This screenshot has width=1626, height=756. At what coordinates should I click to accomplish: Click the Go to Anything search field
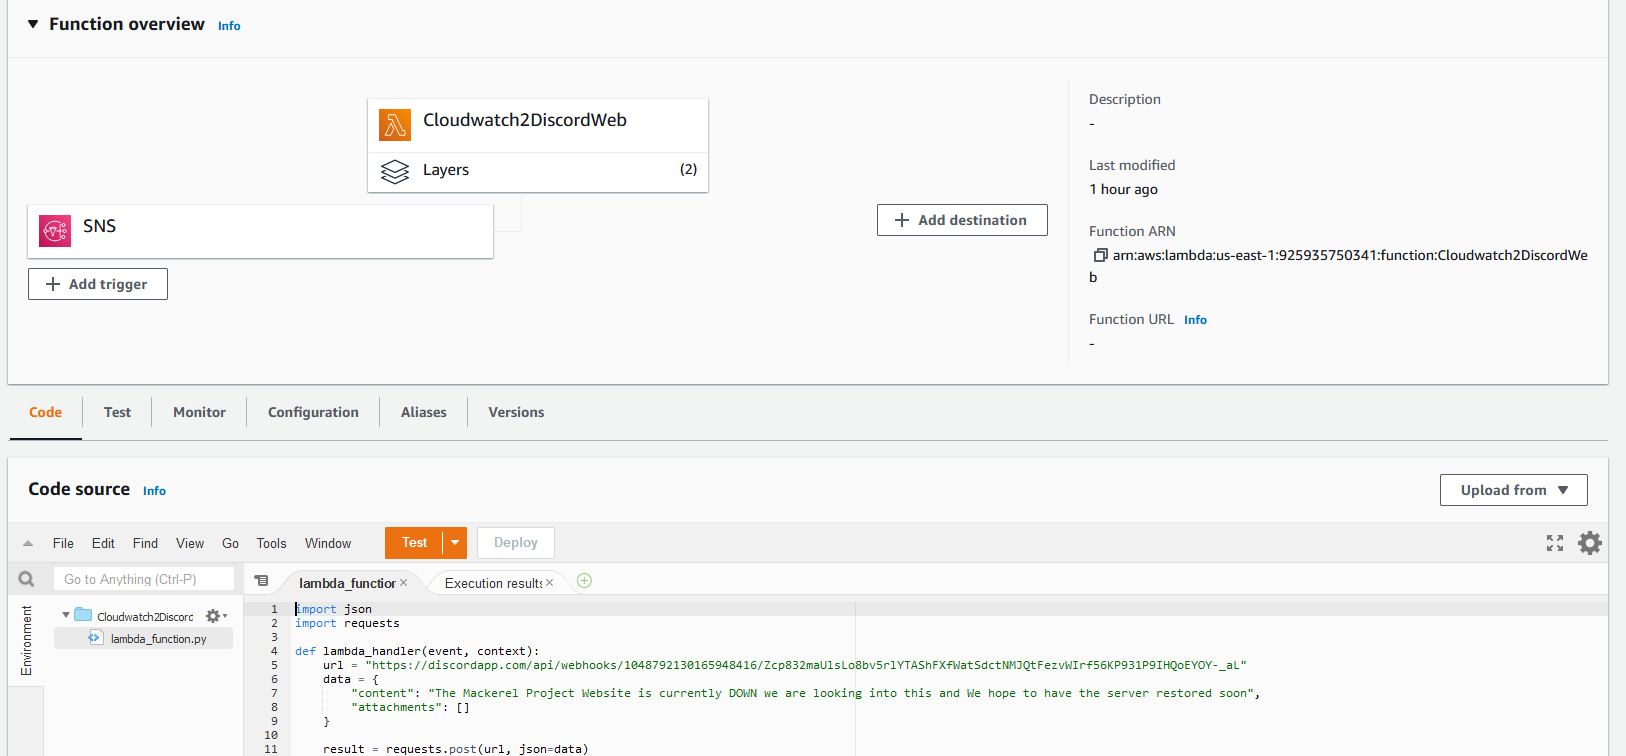tap(143, 579)
